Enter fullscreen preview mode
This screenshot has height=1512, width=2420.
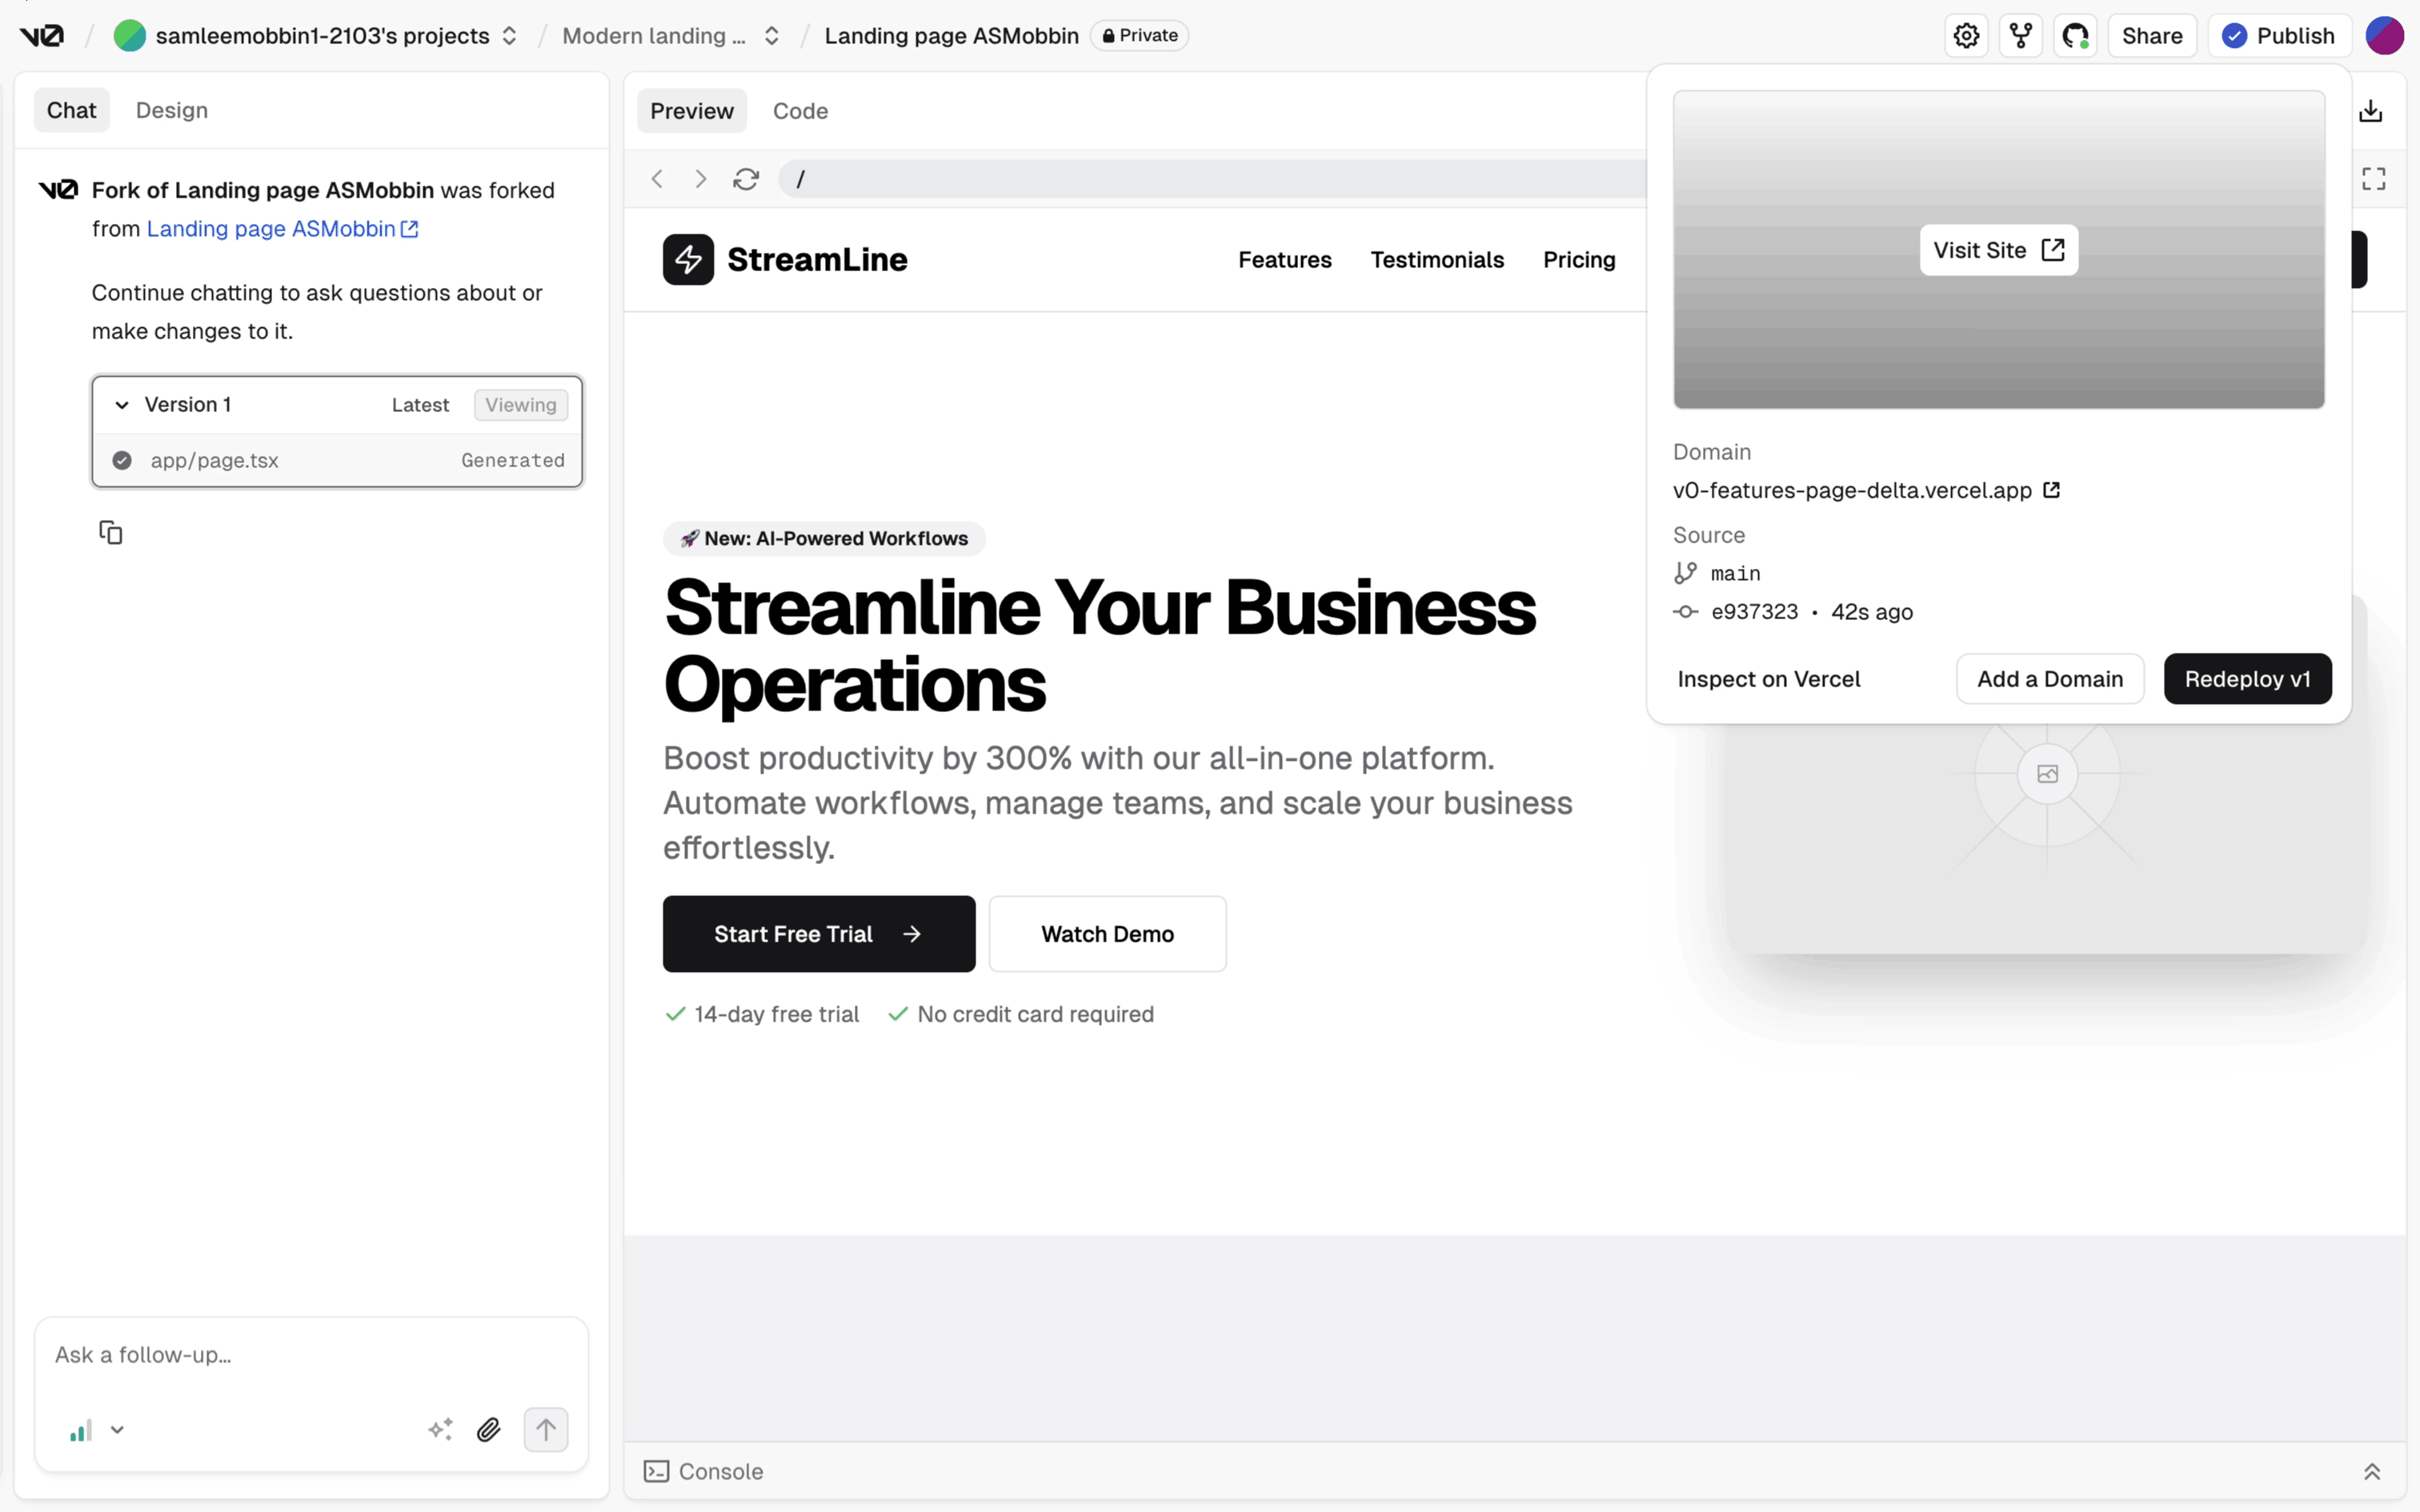2373,179
